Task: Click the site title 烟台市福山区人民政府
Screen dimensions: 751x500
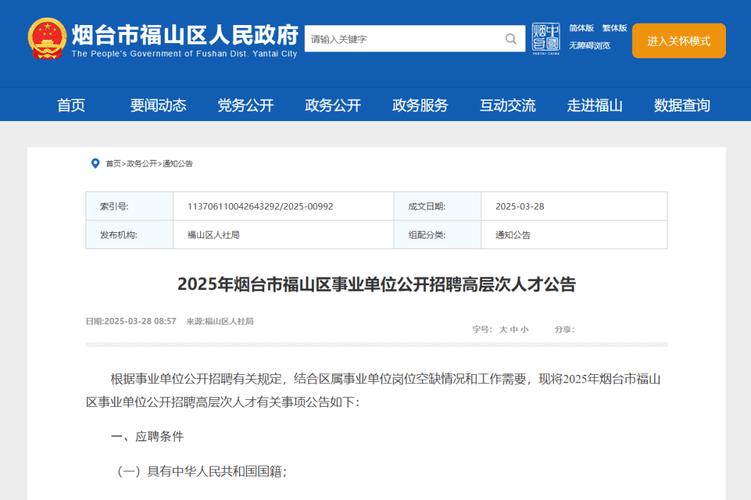Action: (x=185, y=35)
